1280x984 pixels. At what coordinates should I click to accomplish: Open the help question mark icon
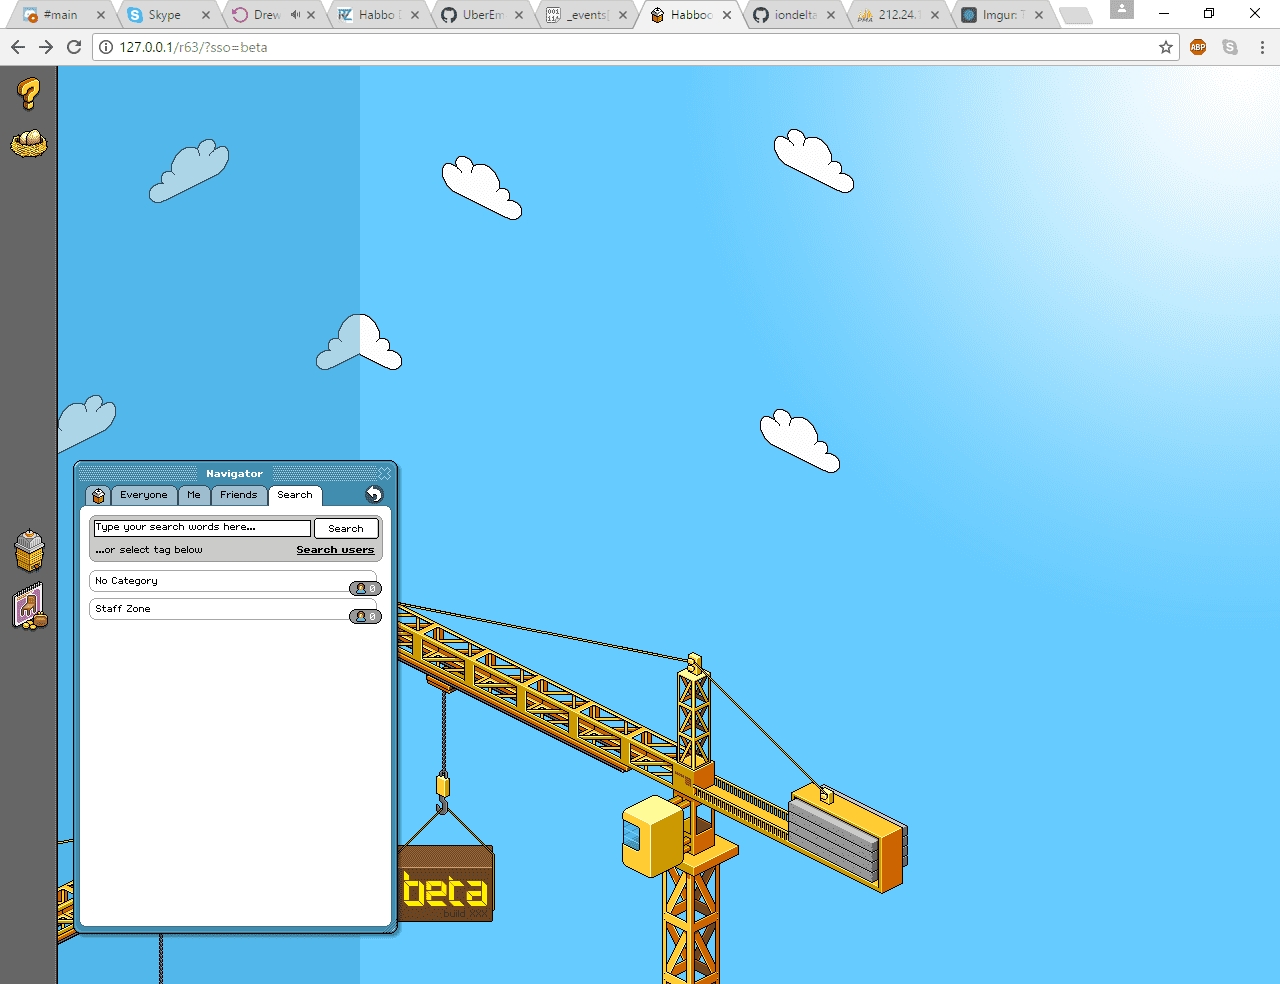[x=29, y=94]
